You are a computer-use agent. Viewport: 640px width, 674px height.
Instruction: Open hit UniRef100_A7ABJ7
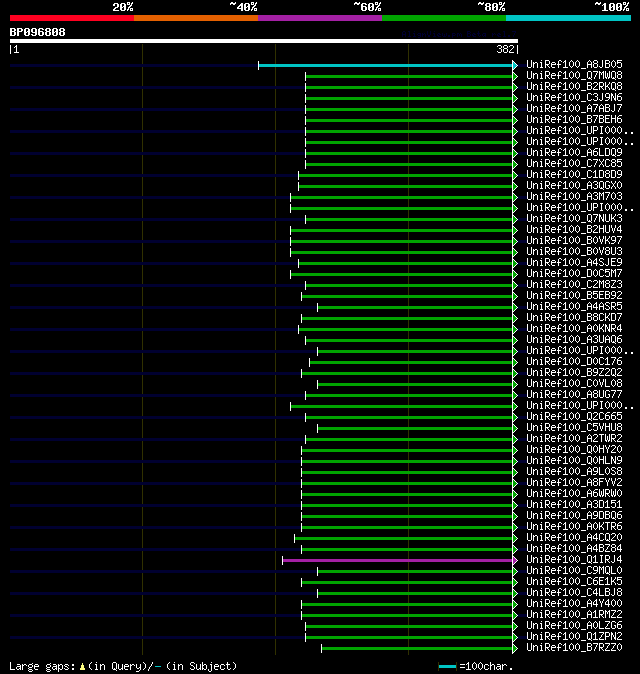pyautogui.click(x=574, y=108)
